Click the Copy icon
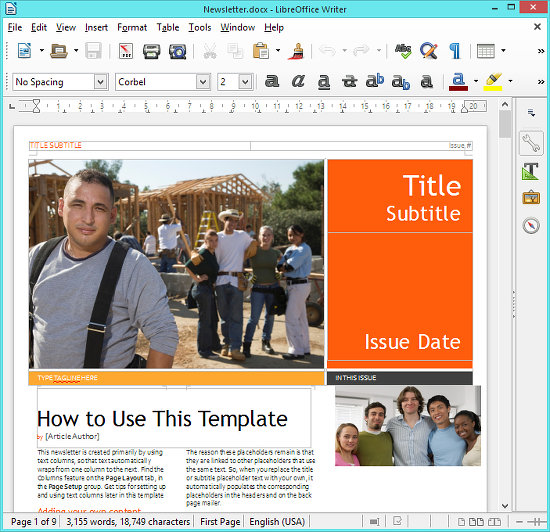Screen dimensions: 550x532 click(x=235, y=51)
